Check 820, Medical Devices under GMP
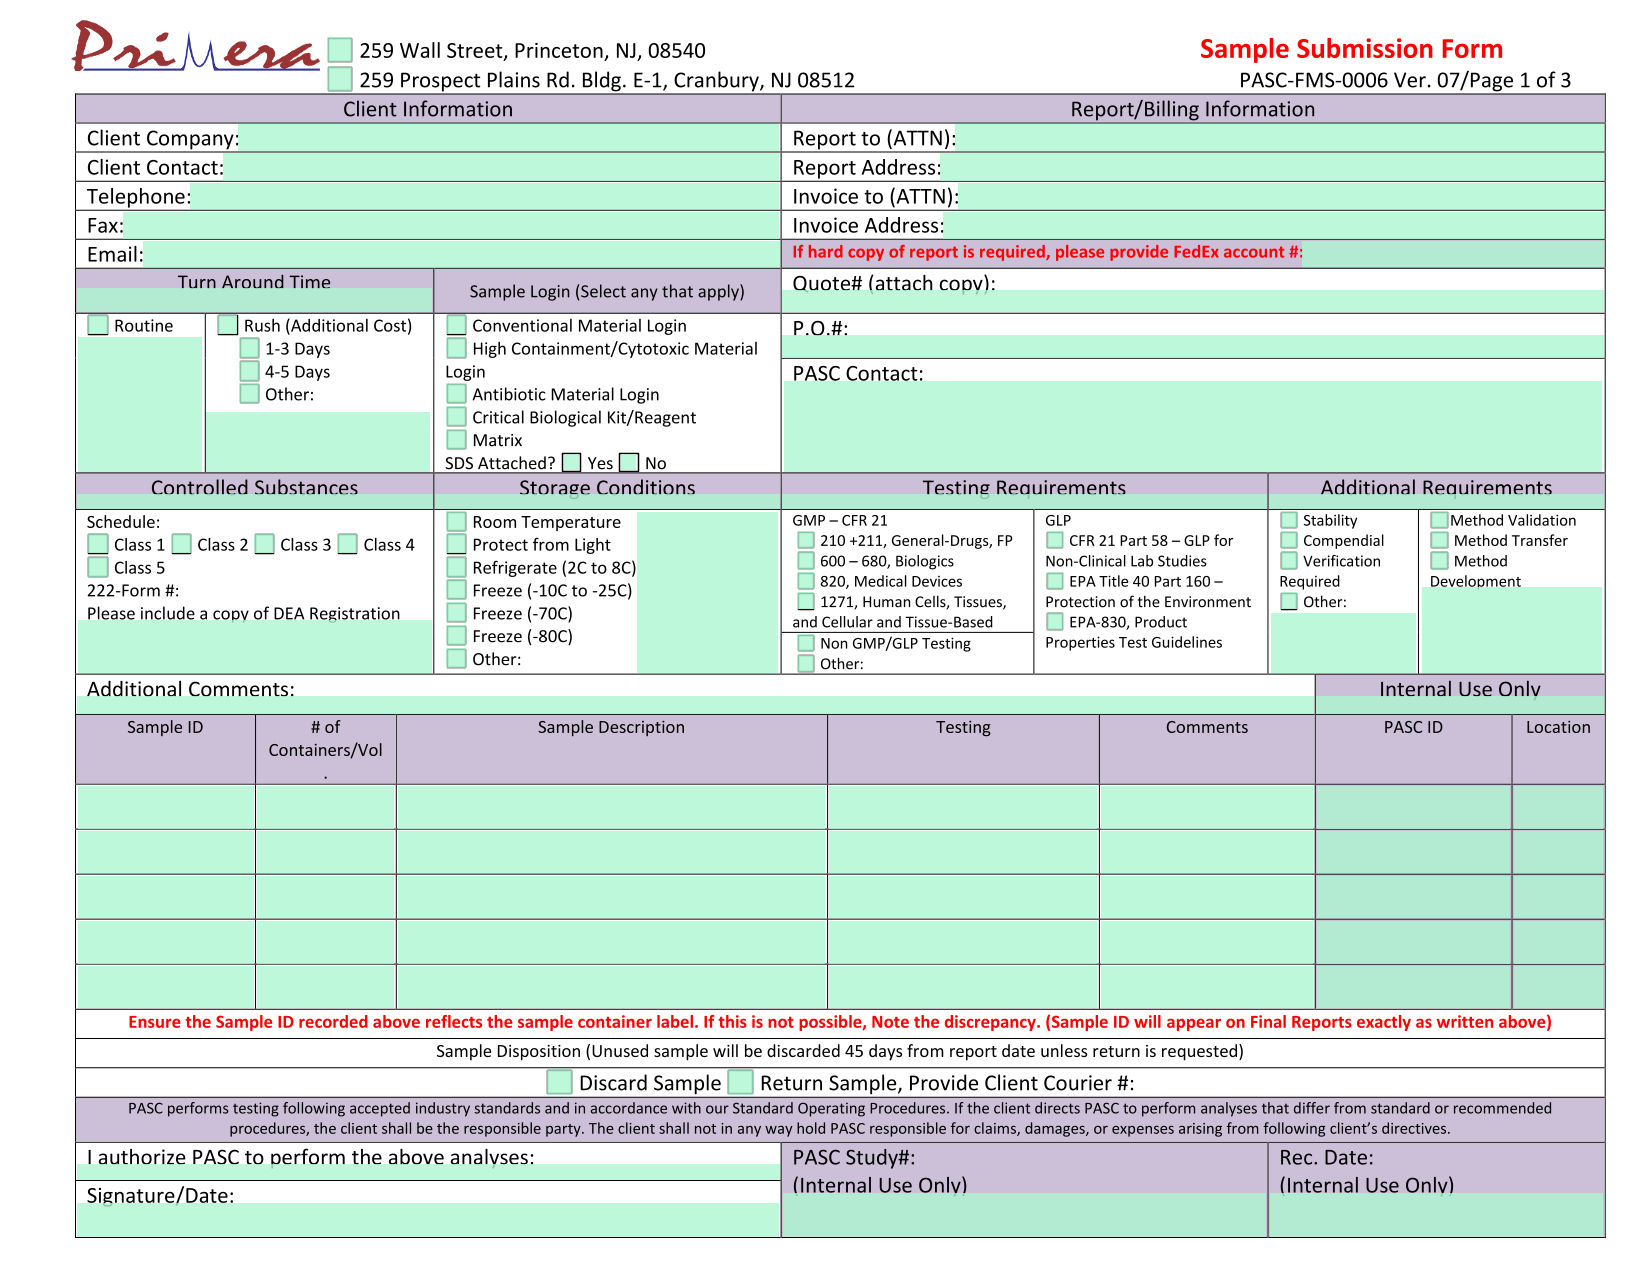 pyautogui.click(x=806, y=580)
